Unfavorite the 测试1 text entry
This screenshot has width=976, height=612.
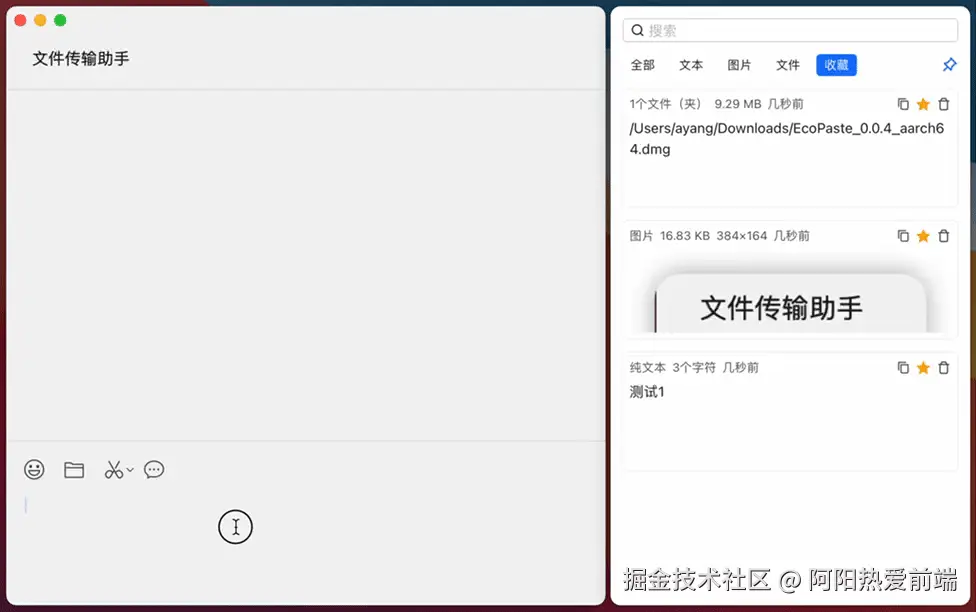click(x=922, y=367)
